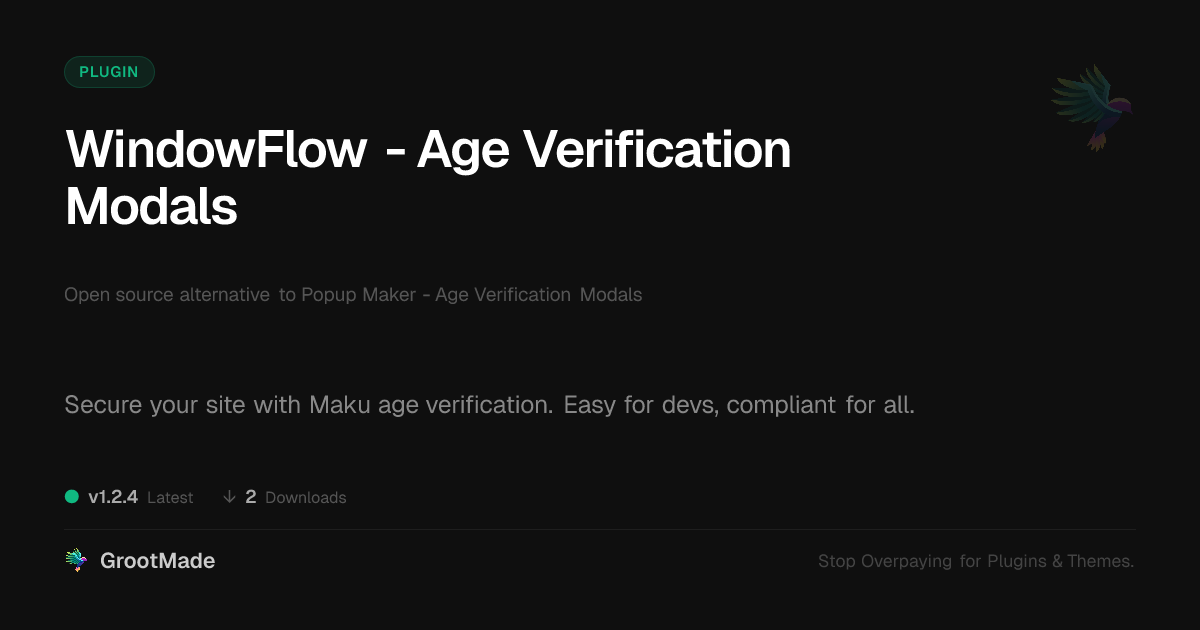
Task: Open the GrootMade brand name link
Action: tap(157, 561)
